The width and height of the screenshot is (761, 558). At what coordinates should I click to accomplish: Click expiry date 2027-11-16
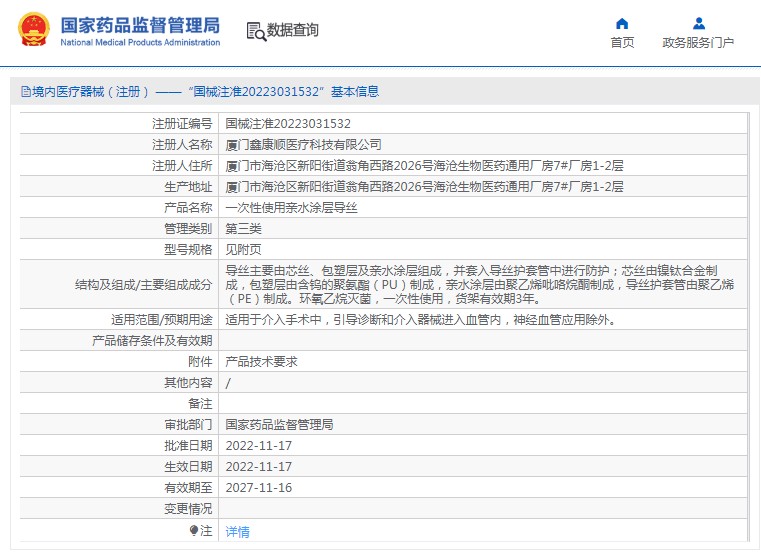tap(259, 488)
